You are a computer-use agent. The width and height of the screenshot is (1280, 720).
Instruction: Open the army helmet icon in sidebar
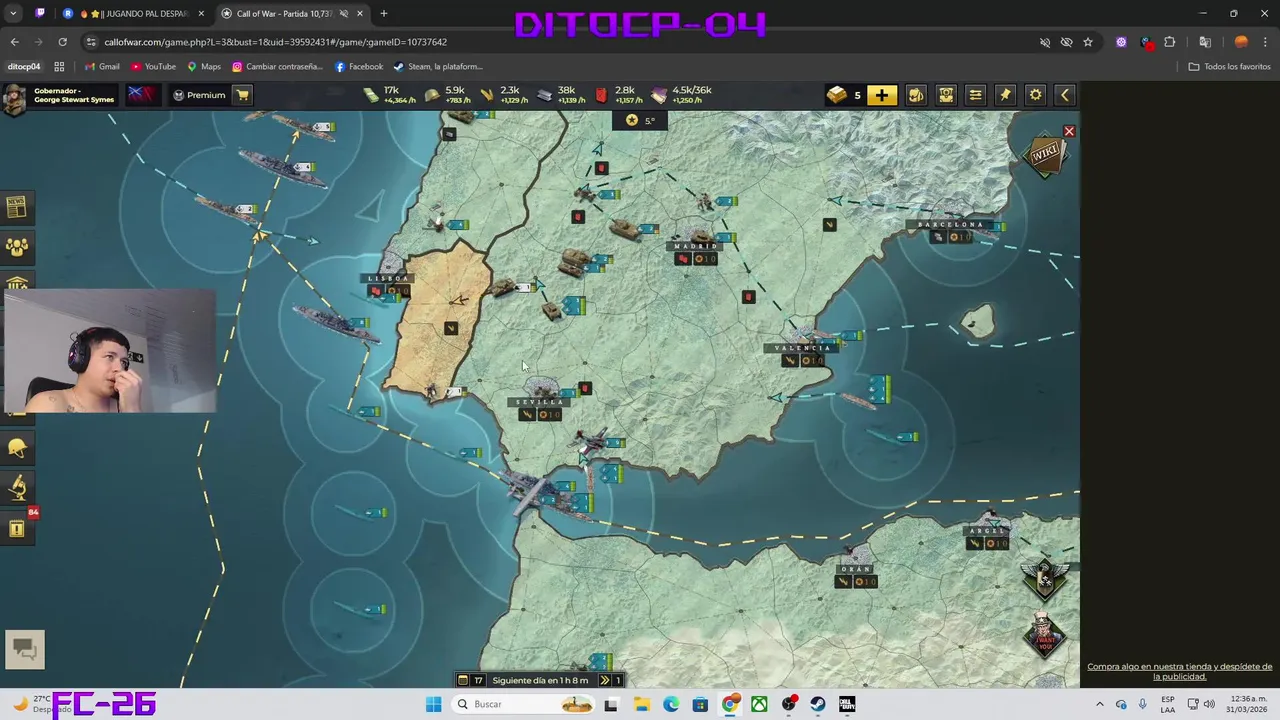pyautogui.click(x=17, y=448)
